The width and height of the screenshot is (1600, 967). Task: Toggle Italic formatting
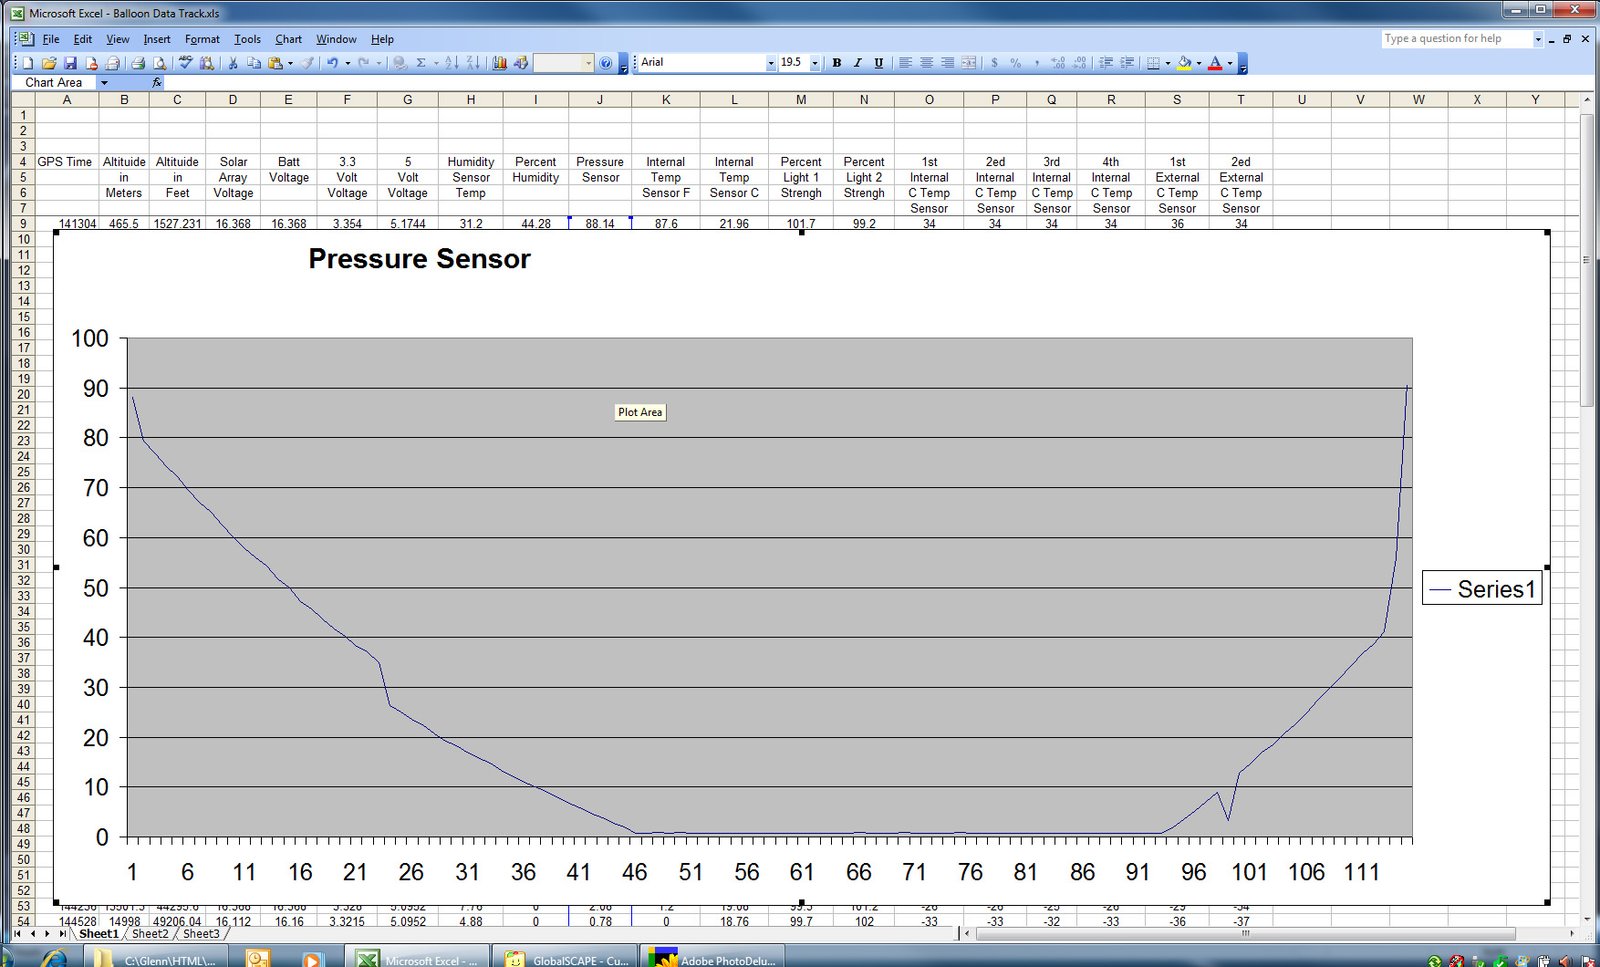coord(858,62)
